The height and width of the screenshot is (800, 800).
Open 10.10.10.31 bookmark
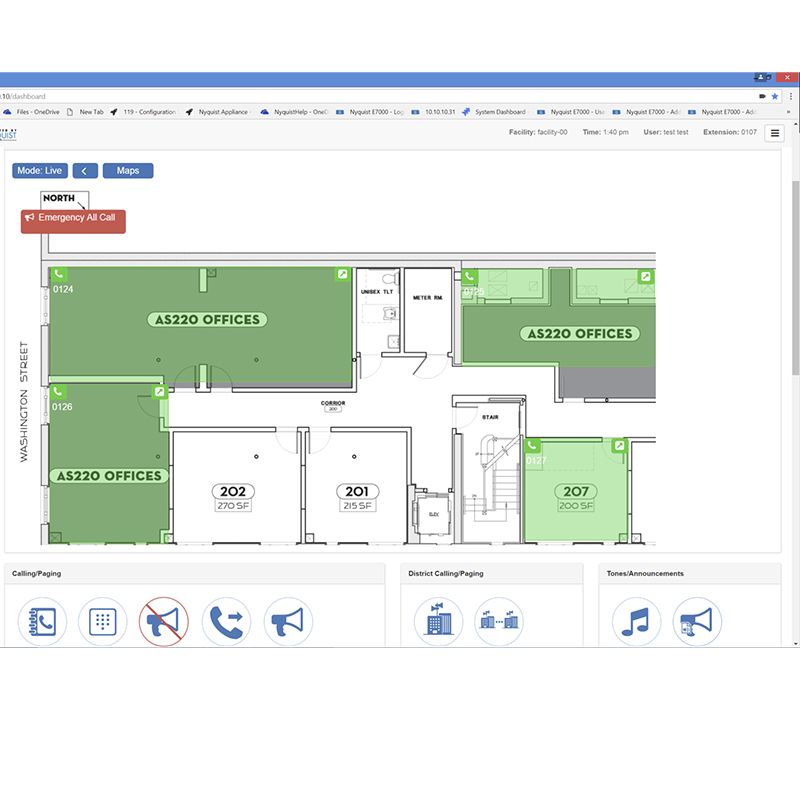pyautogui.click(x=434, y=112)
